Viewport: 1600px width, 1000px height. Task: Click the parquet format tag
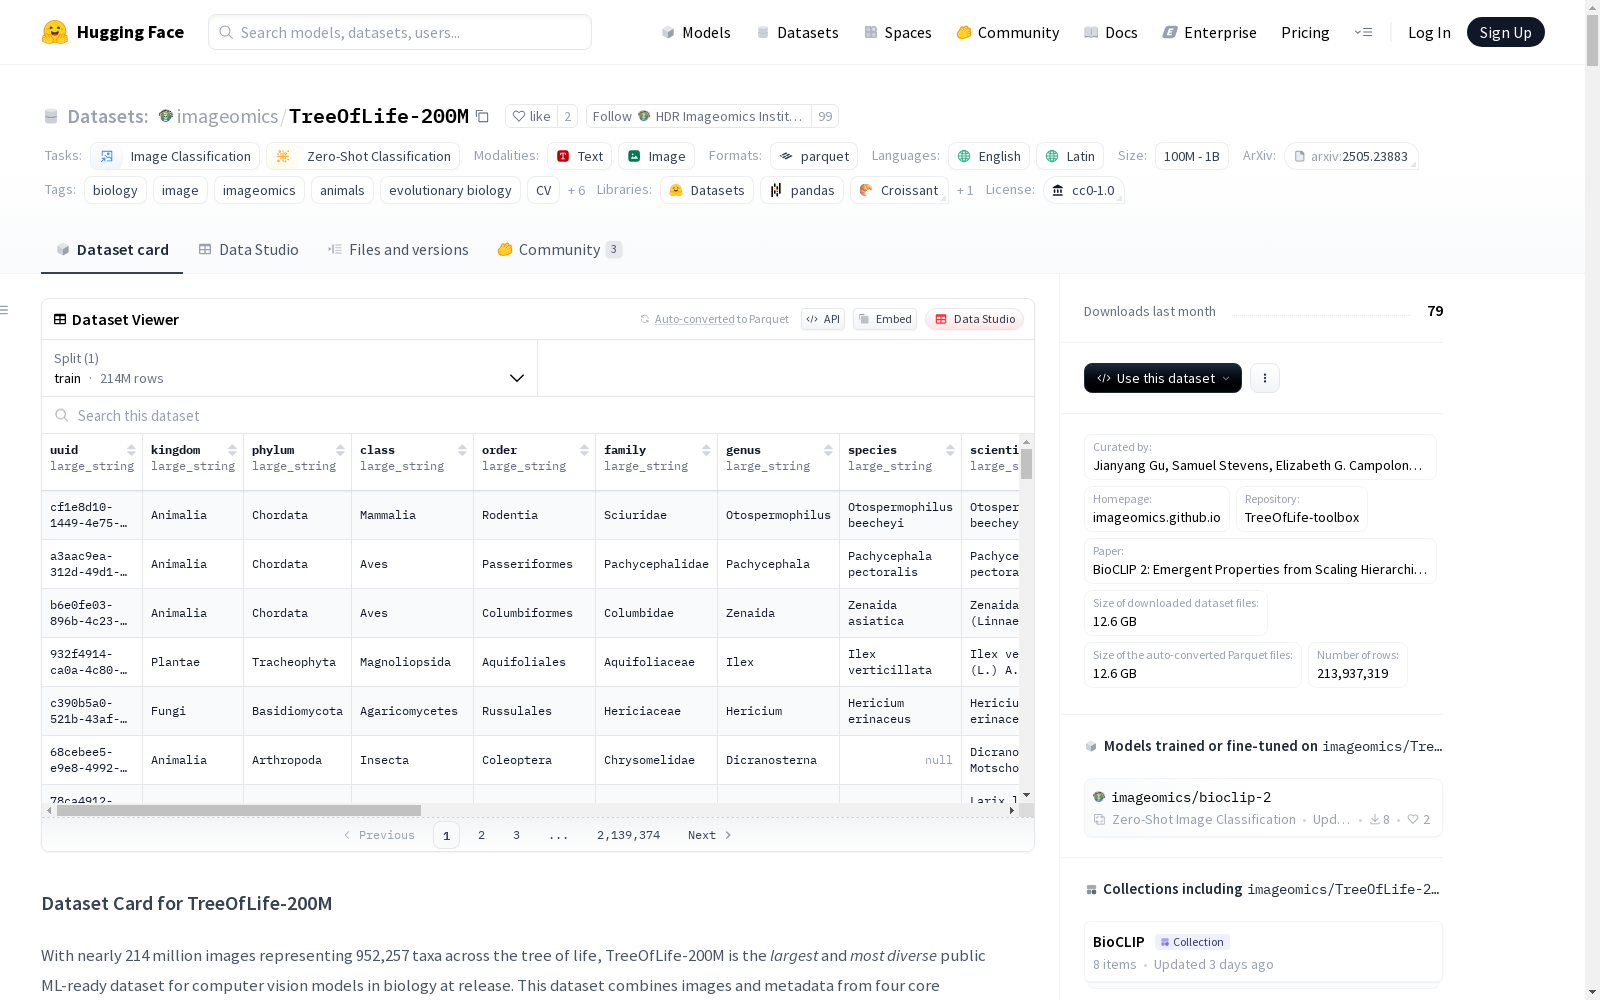tap(814, 156)
